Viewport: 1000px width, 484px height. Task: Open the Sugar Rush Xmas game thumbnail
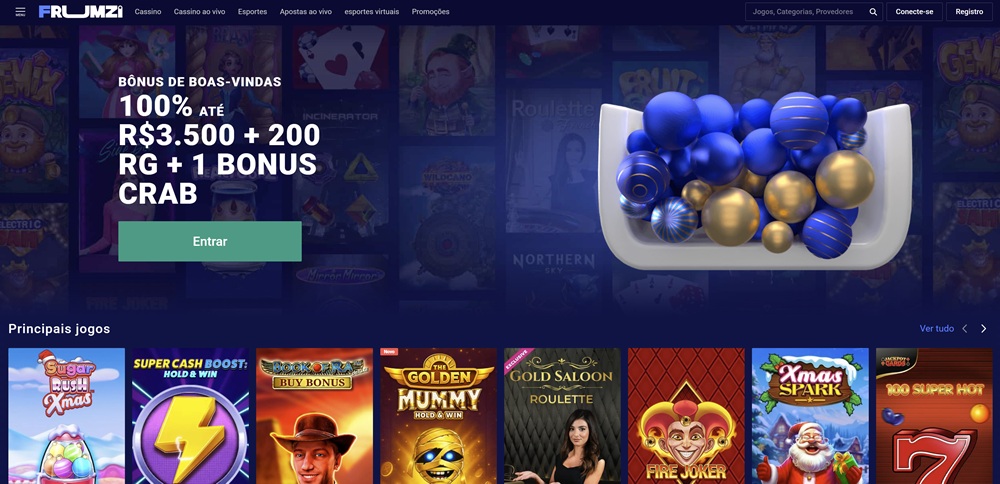[66, 416]
